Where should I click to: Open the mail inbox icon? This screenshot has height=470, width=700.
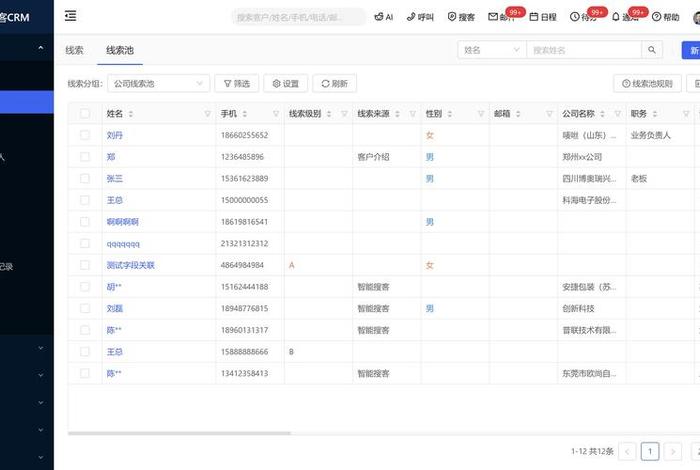[x=493, y=17]
